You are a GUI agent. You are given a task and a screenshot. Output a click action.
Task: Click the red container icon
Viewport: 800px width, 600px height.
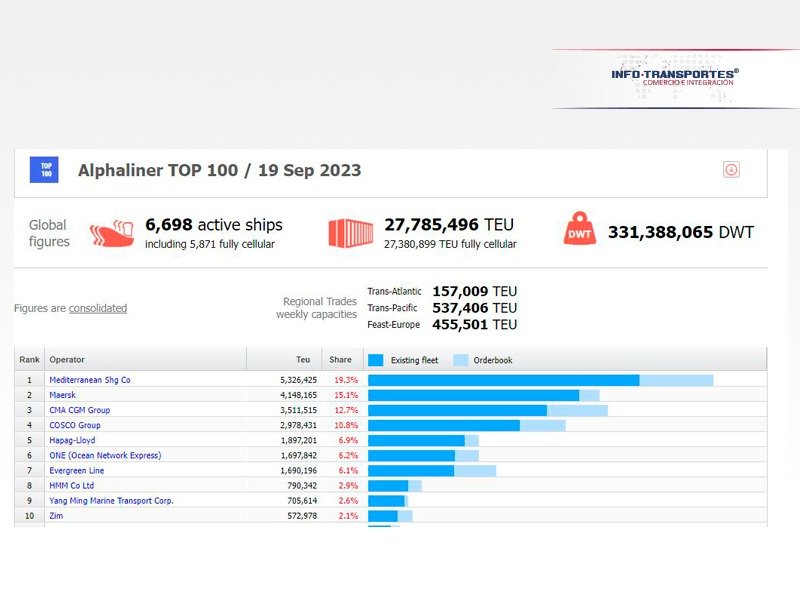tap(351, 233)
